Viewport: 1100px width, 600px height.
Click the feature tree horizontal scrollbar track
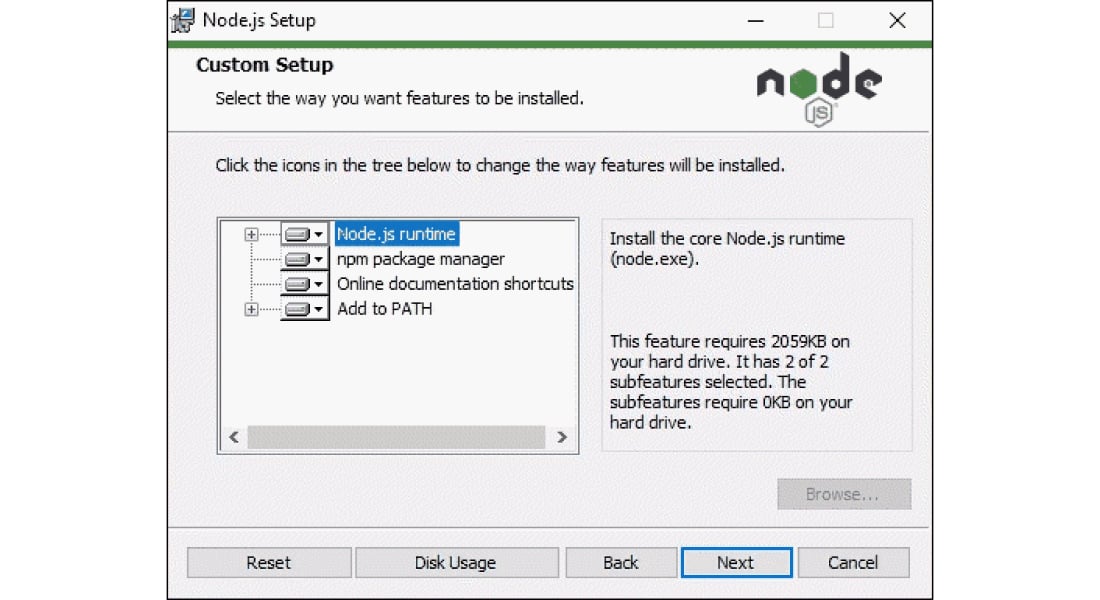coord(396,437)
